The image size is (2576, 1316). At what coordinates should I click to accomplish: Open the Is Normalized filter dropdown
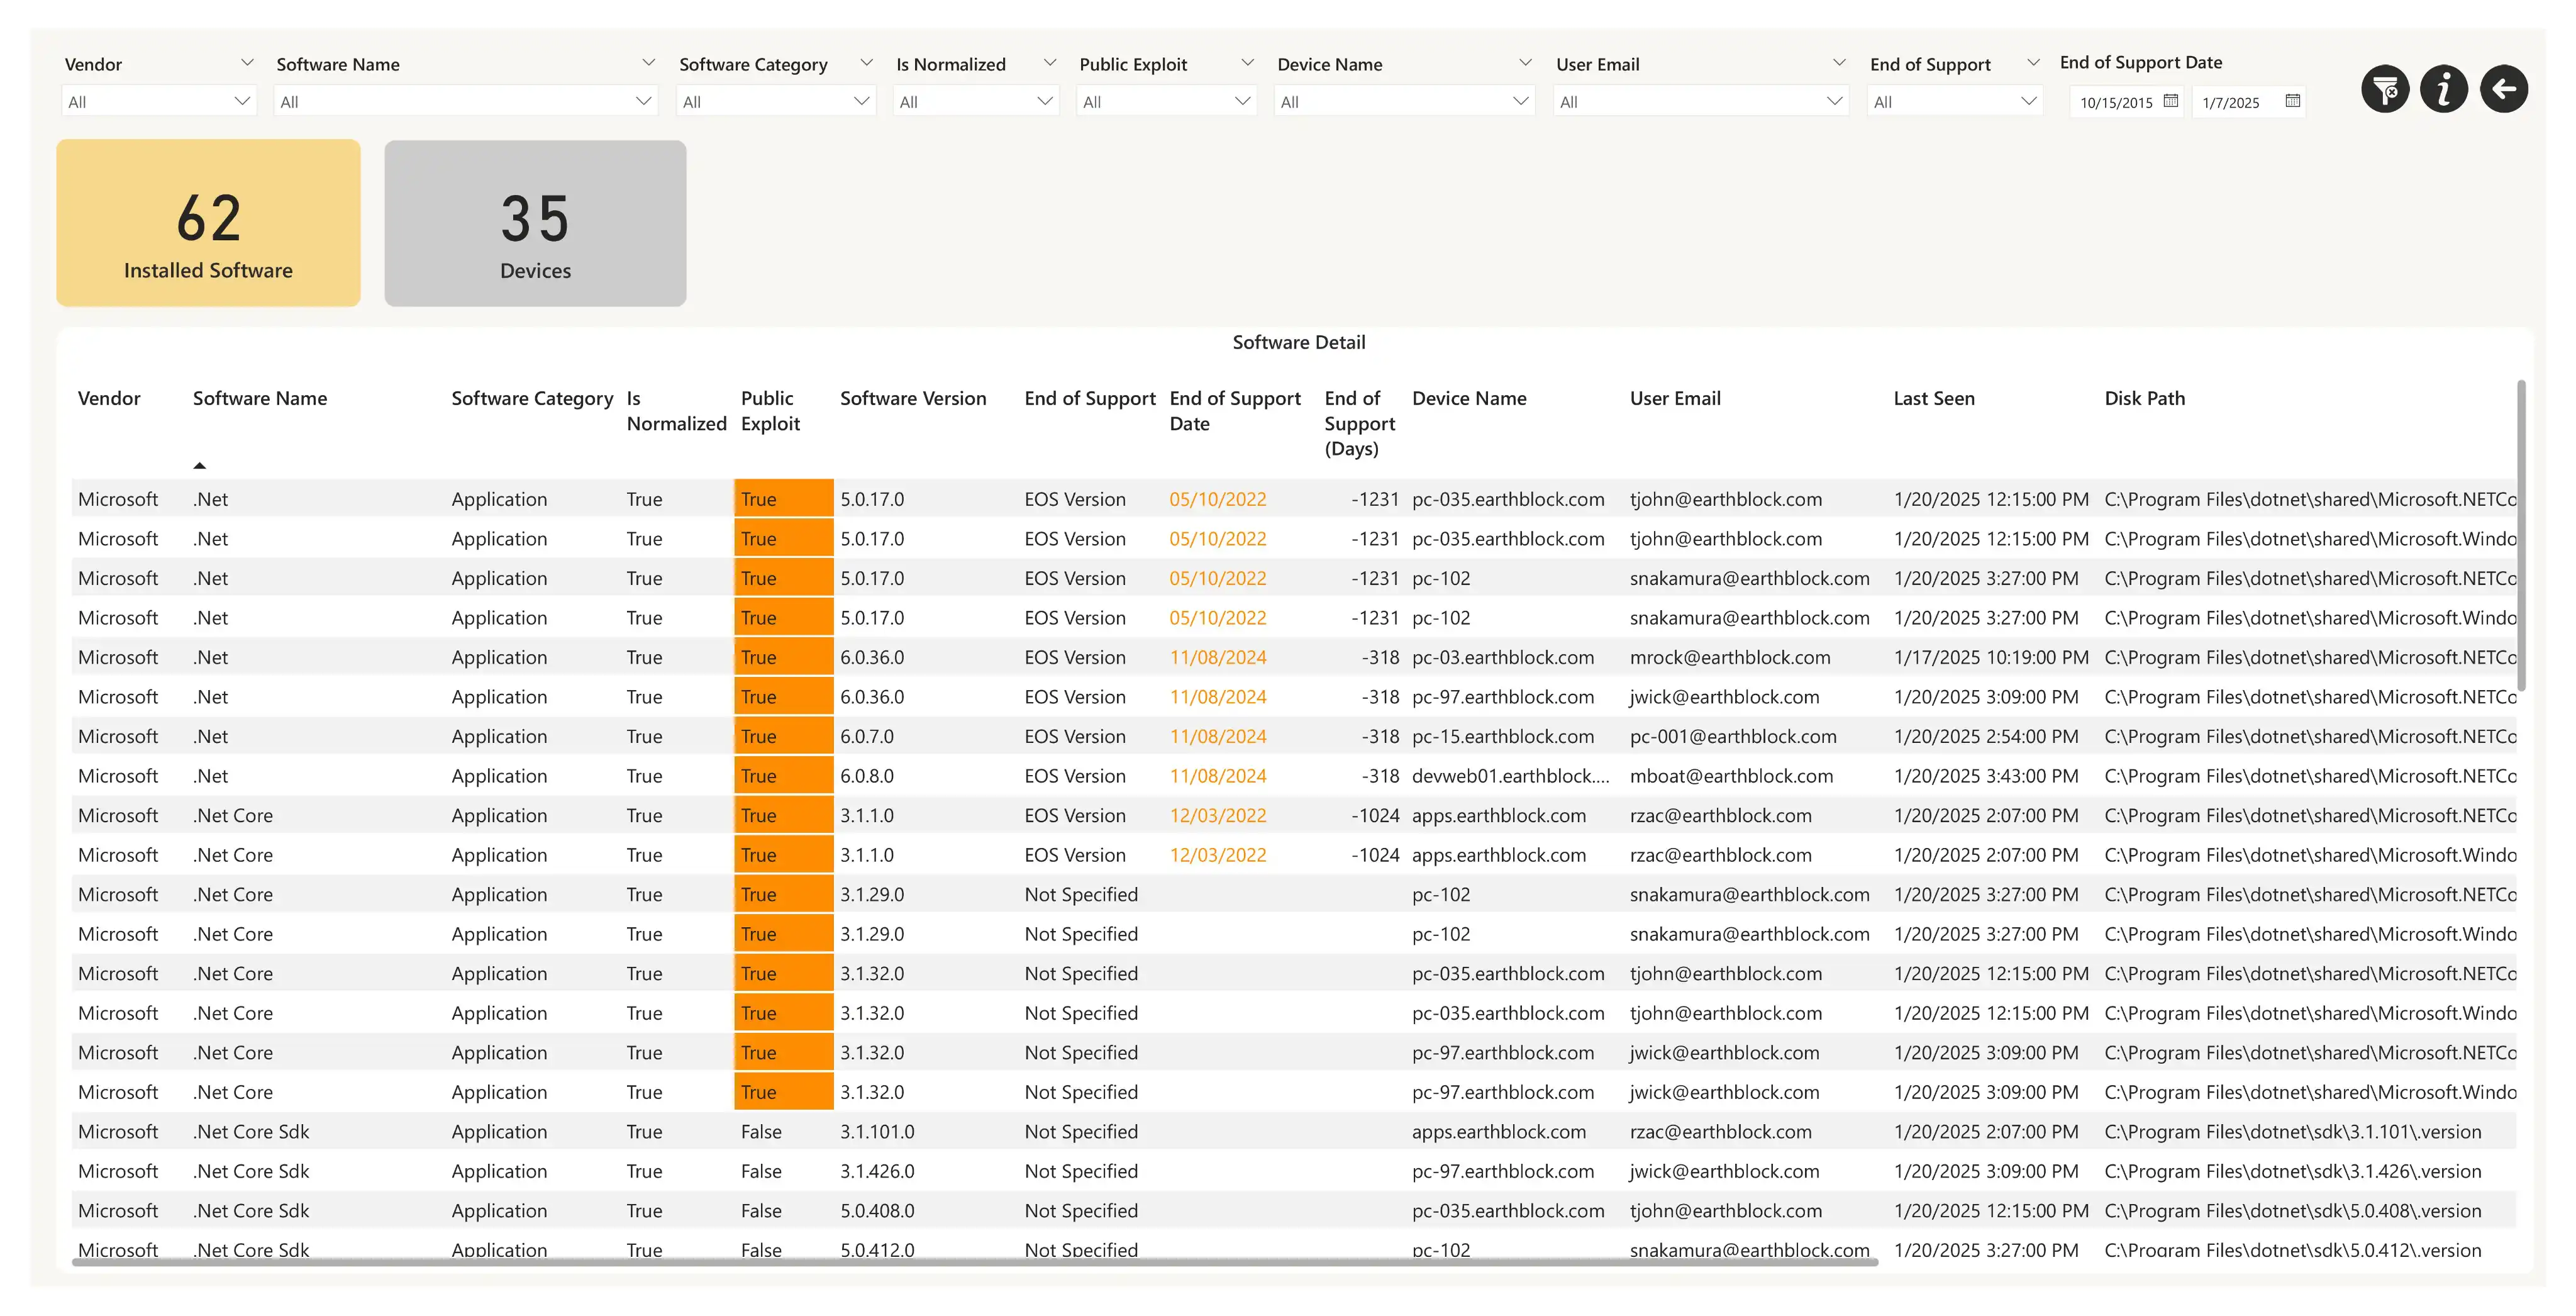click(x=975, y=102)
